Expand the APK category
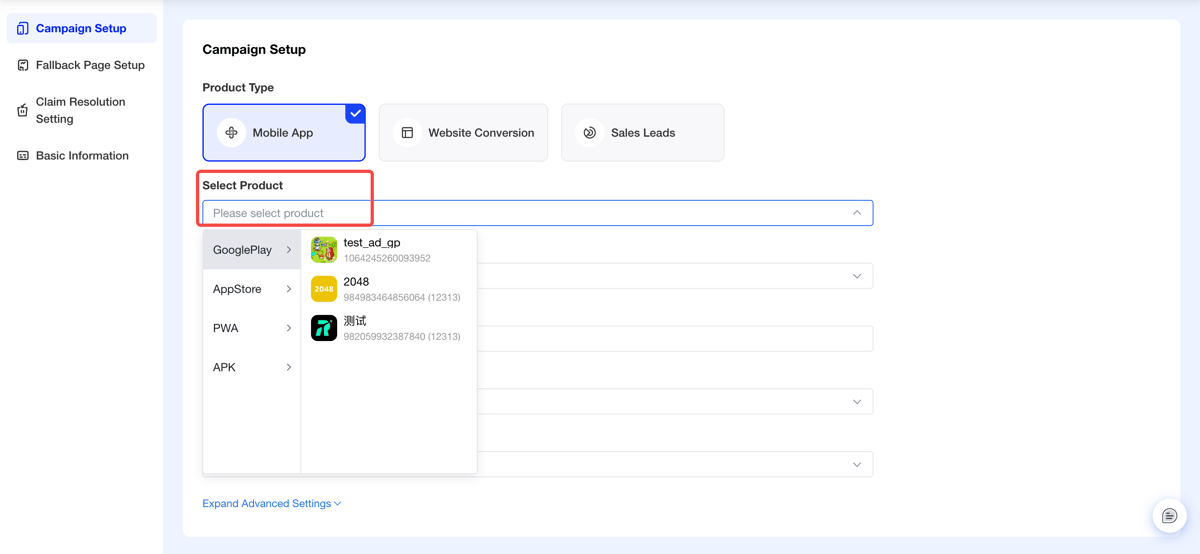 tap(252, 367)
